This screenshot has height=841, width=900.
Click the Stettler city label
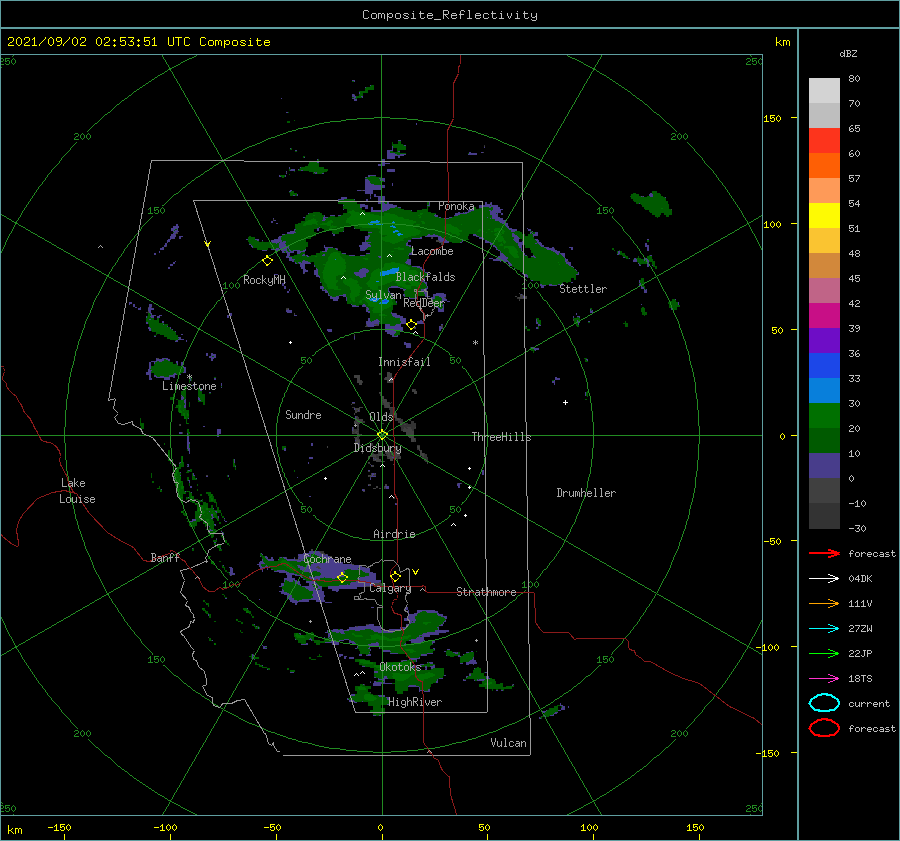[583, 289]
